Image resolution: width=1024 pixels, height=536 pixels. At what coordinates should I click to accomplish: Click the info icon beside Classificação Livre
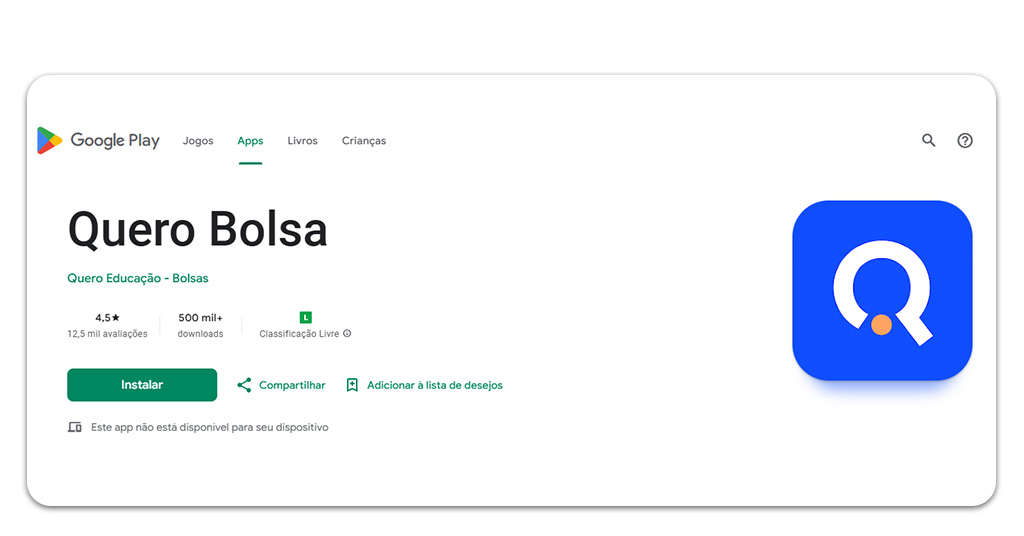[348, 334]
